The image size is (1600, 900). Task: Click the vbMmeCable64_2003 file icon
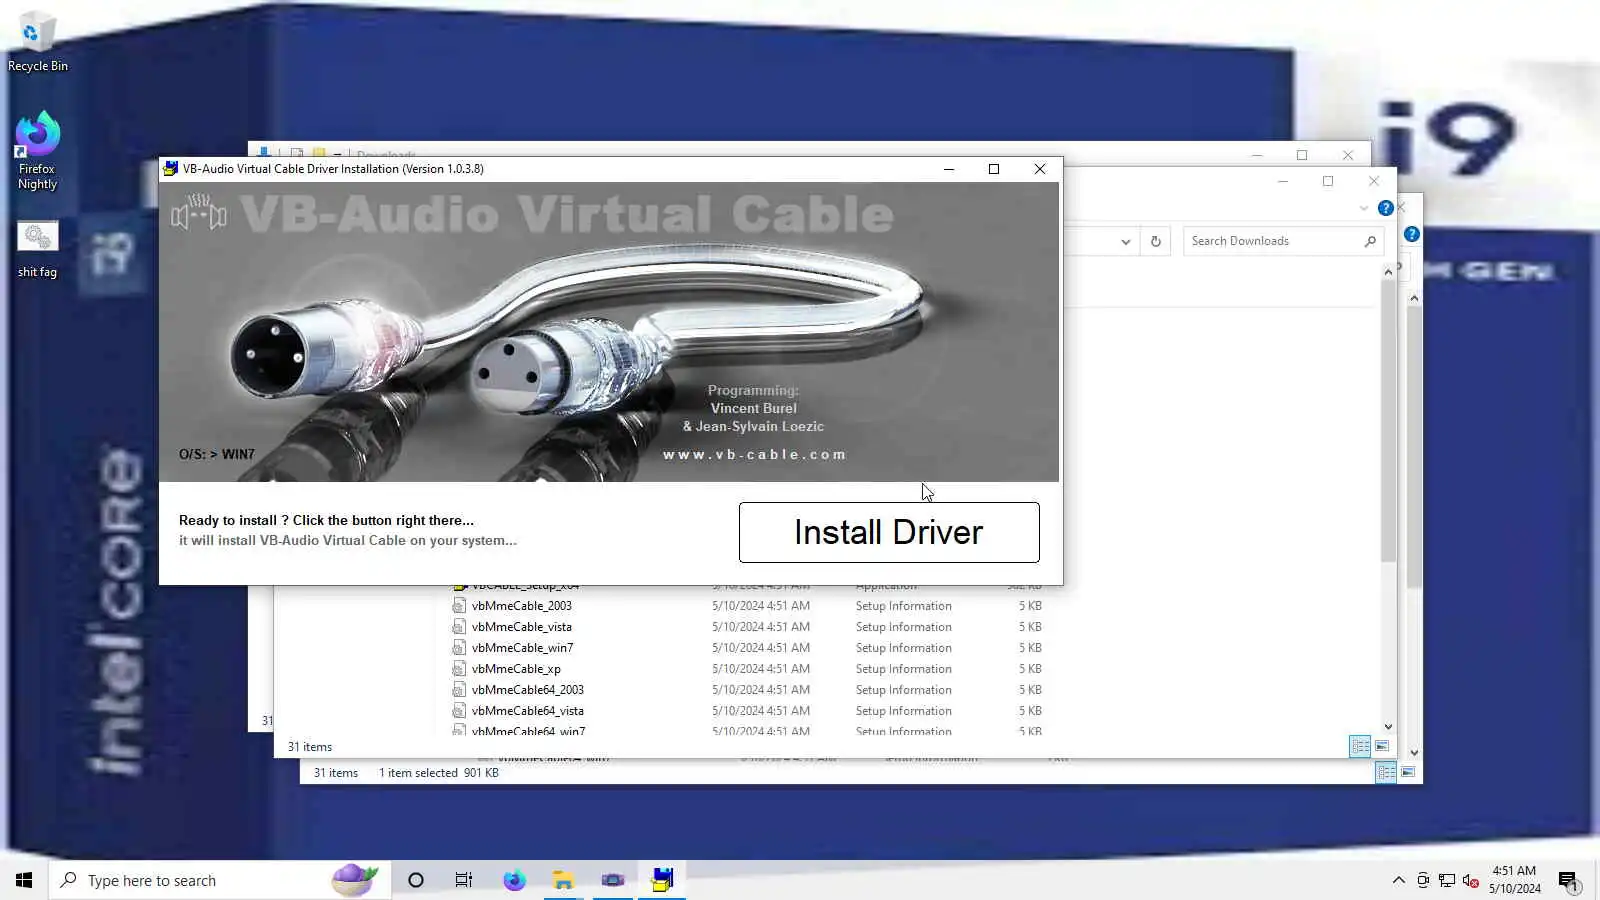[x=459, y=690]
